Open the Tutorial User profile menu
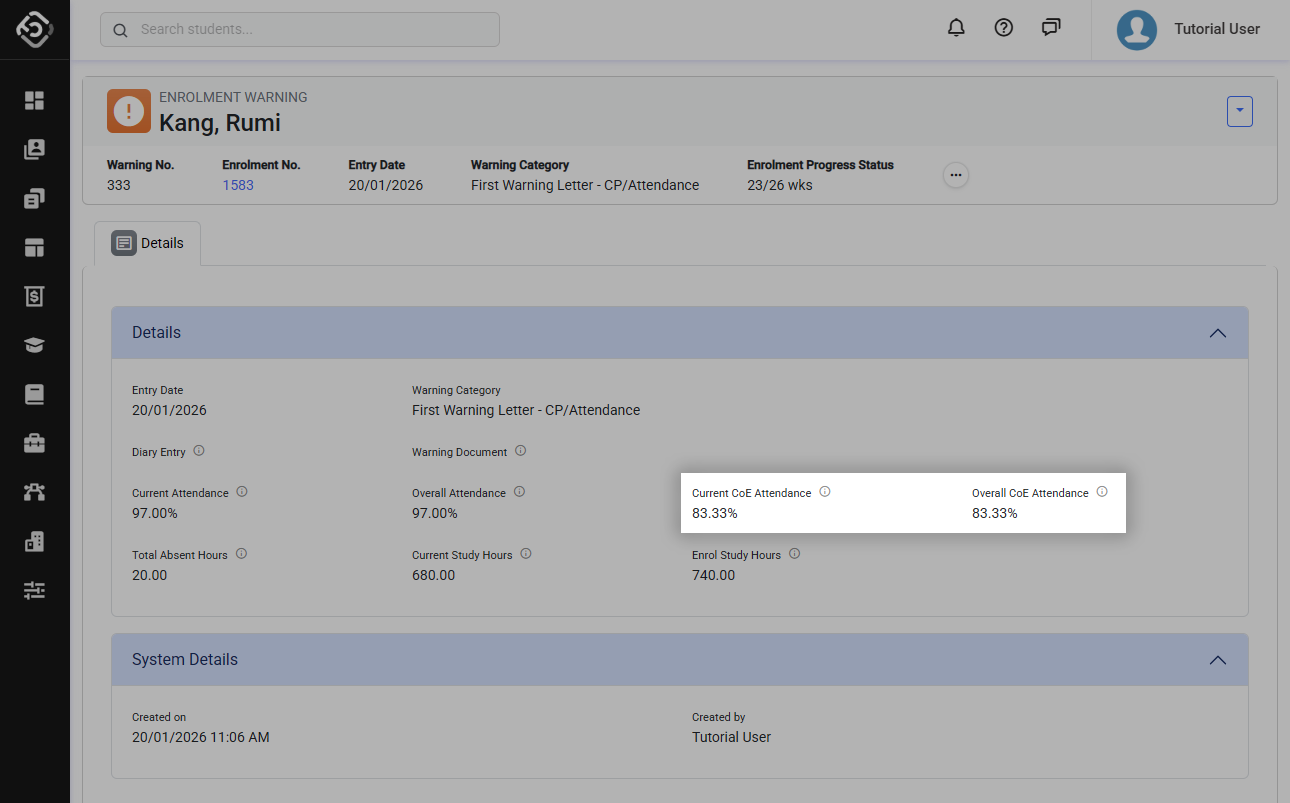 click(x=1190, y=29)
